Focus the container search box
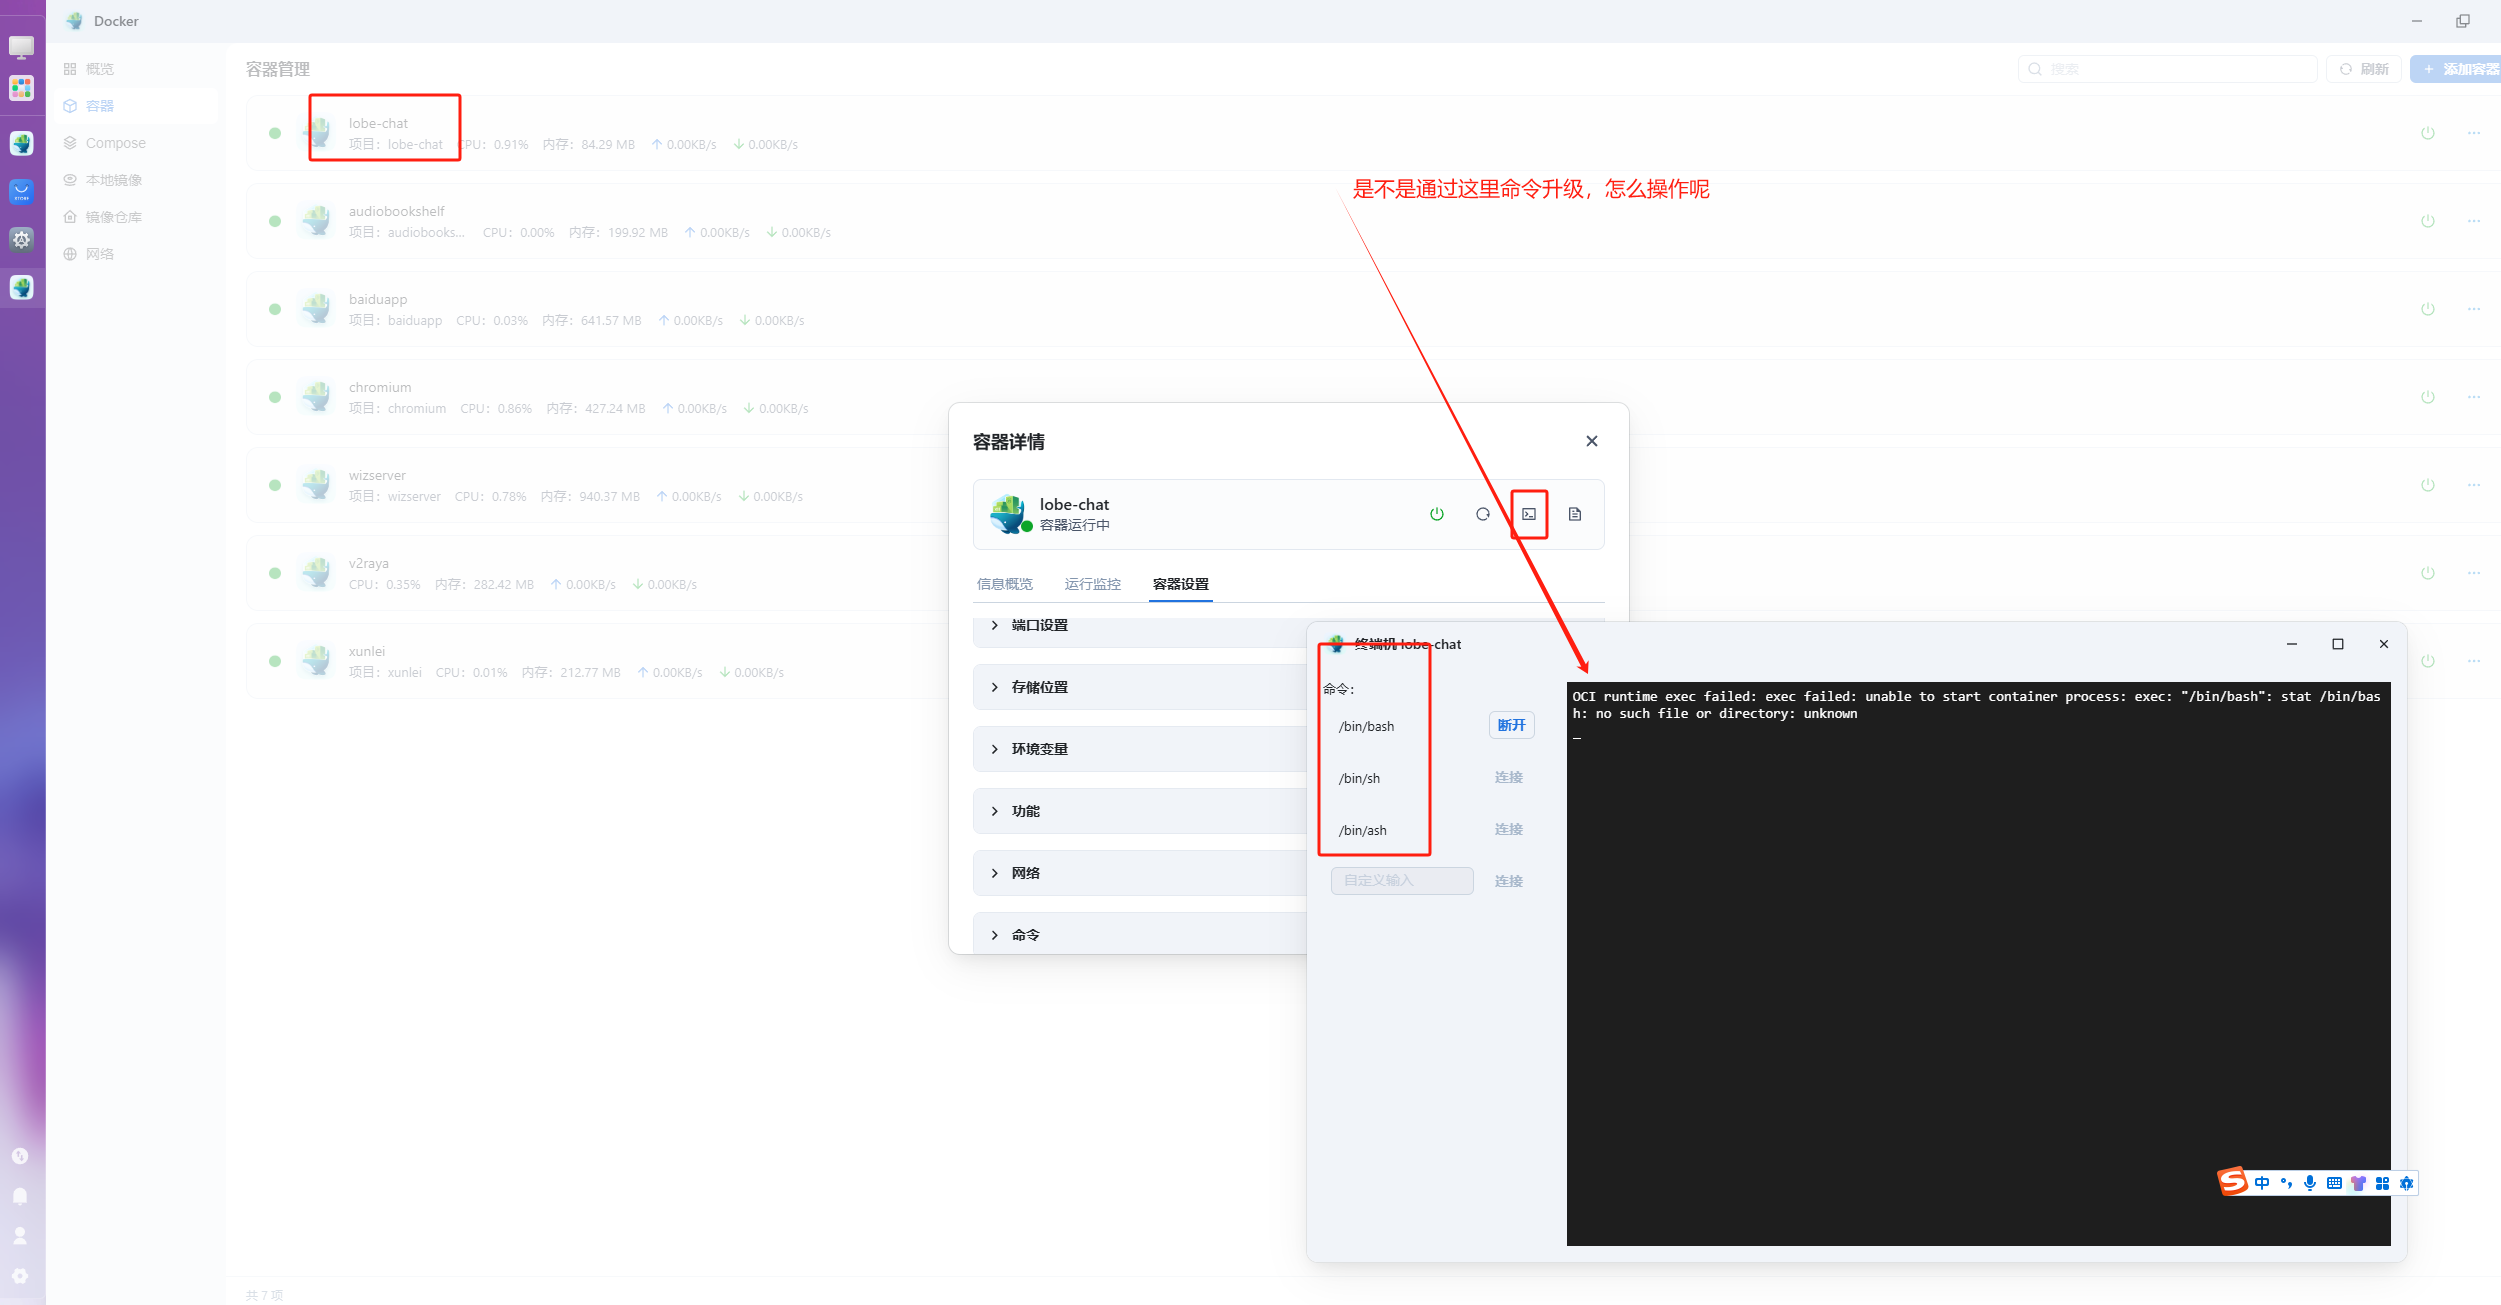 [x=2167, y=69]
